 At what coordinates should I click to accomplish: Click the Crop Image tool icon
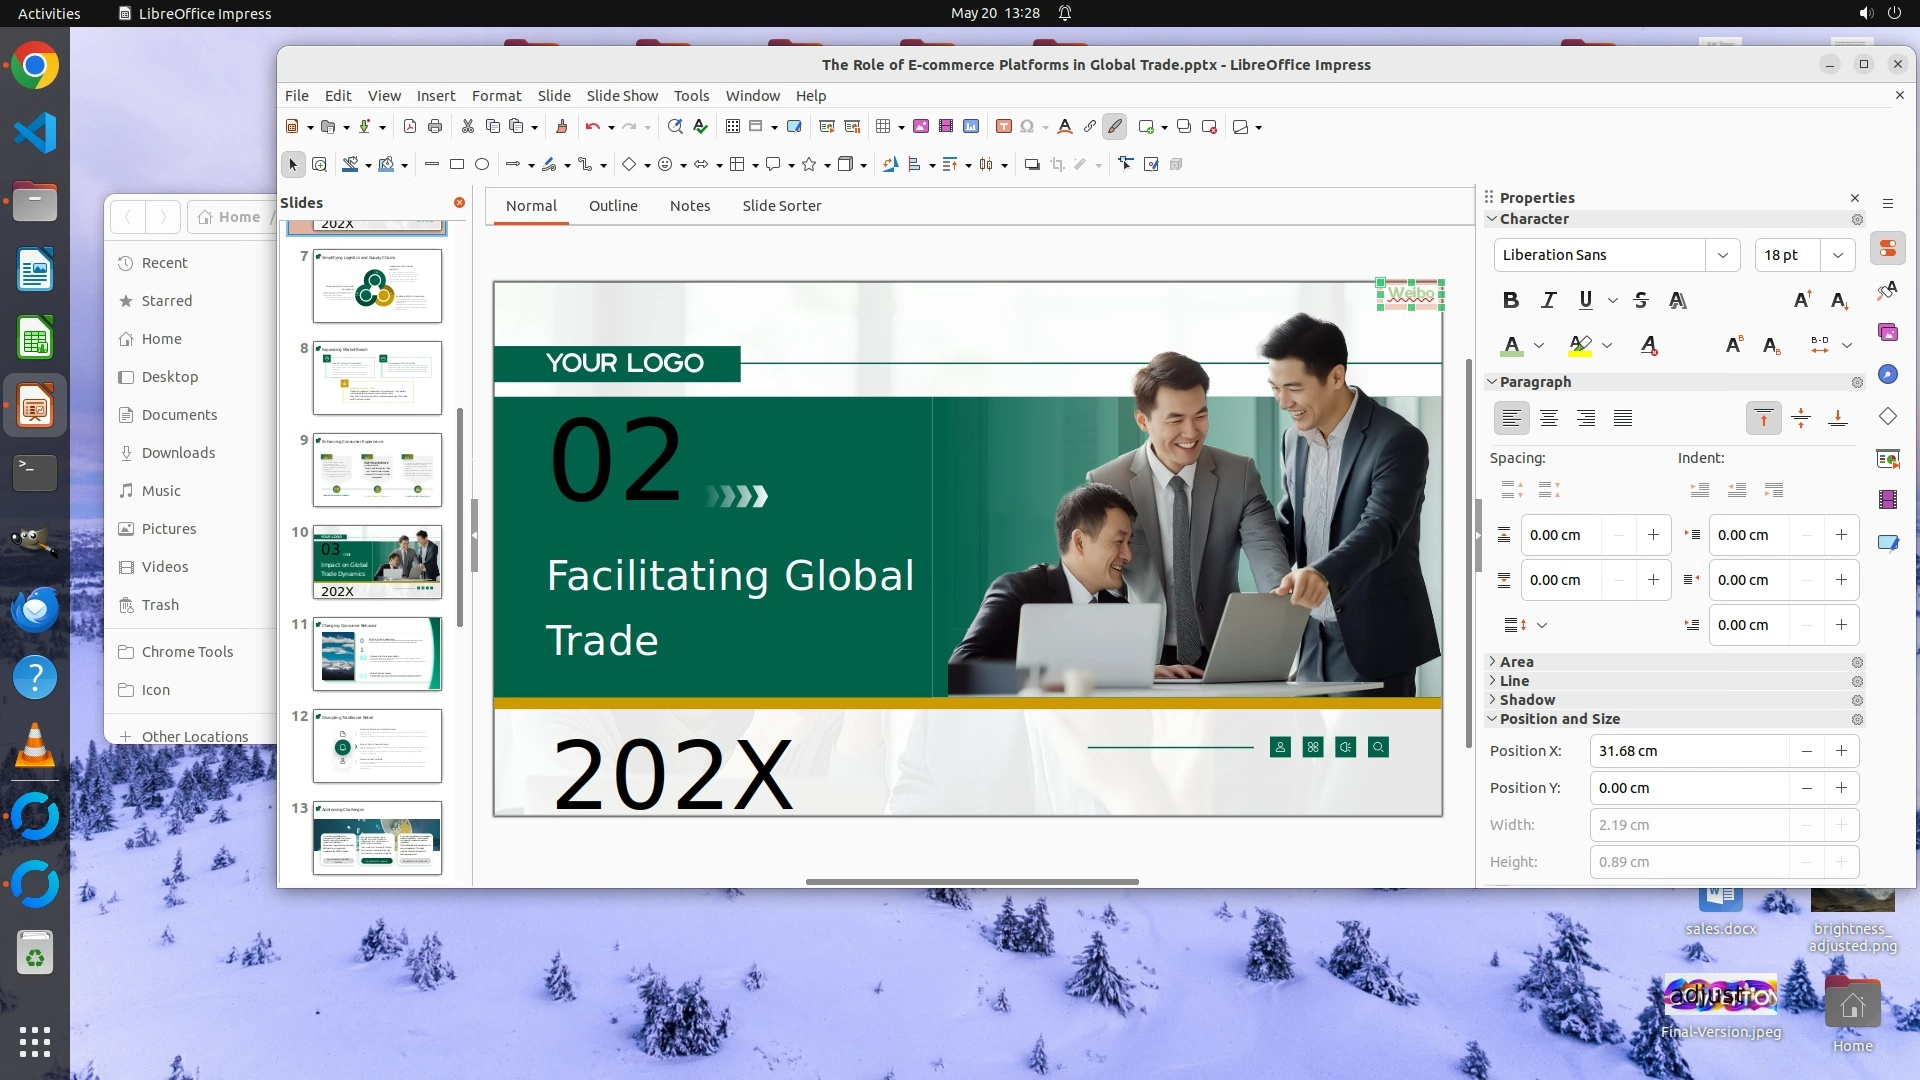coord(1057,164)
